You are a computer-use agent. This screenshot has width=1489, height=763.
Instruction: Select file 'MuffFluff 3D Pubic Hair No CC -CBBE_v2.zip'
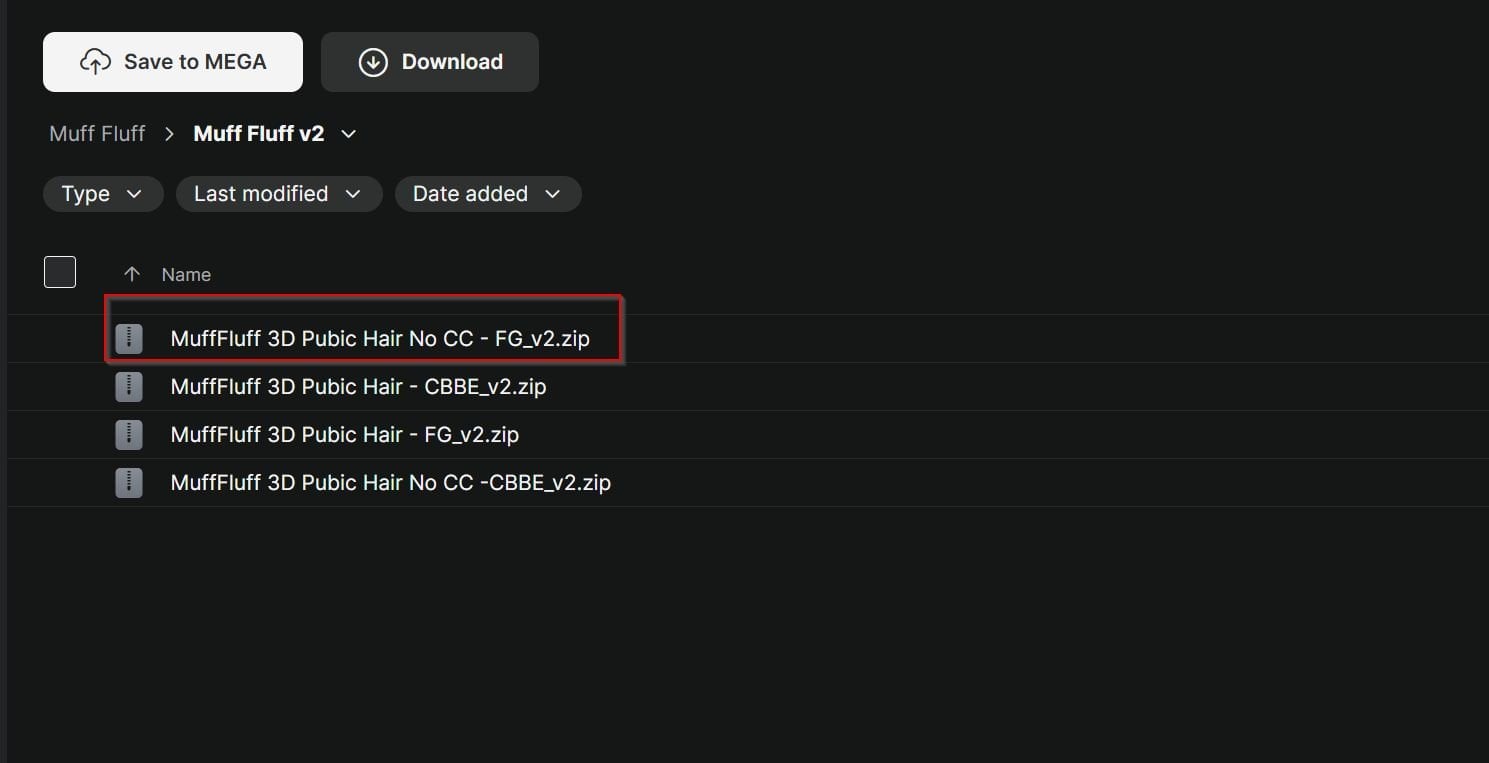point(391,483)
